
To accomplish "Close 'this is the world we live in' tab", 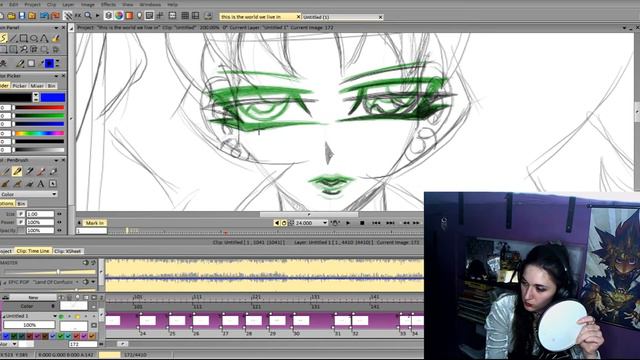I will click(x=298, y=17).
